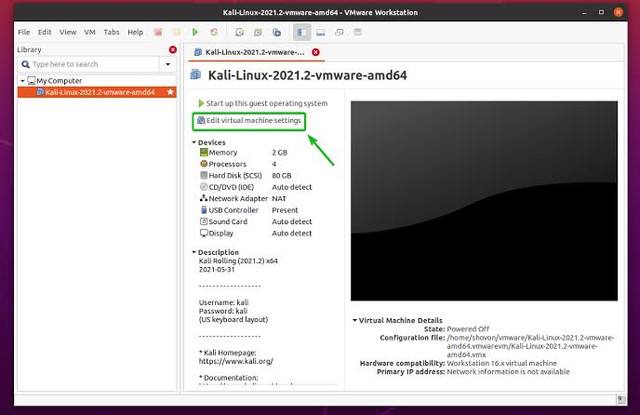Click the Processors value 4
640x415 pixels.
pyautogui.click(x=274, y=164)
